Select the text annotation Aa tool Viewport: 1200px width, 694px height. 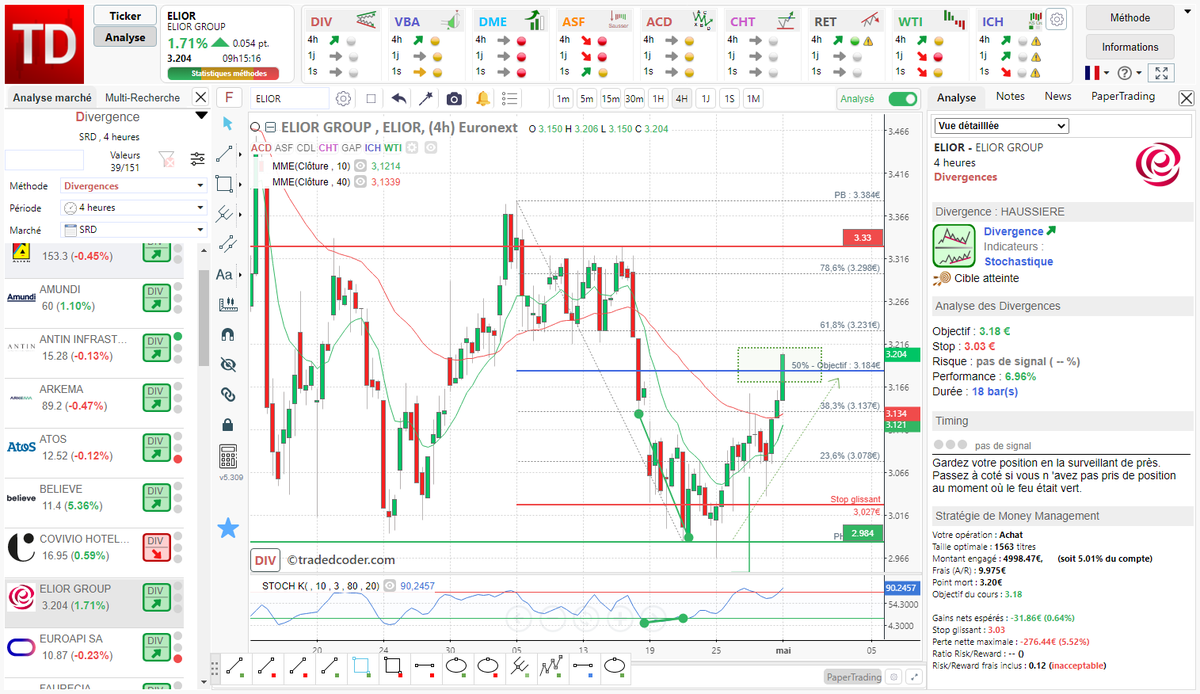click(224, 274)
